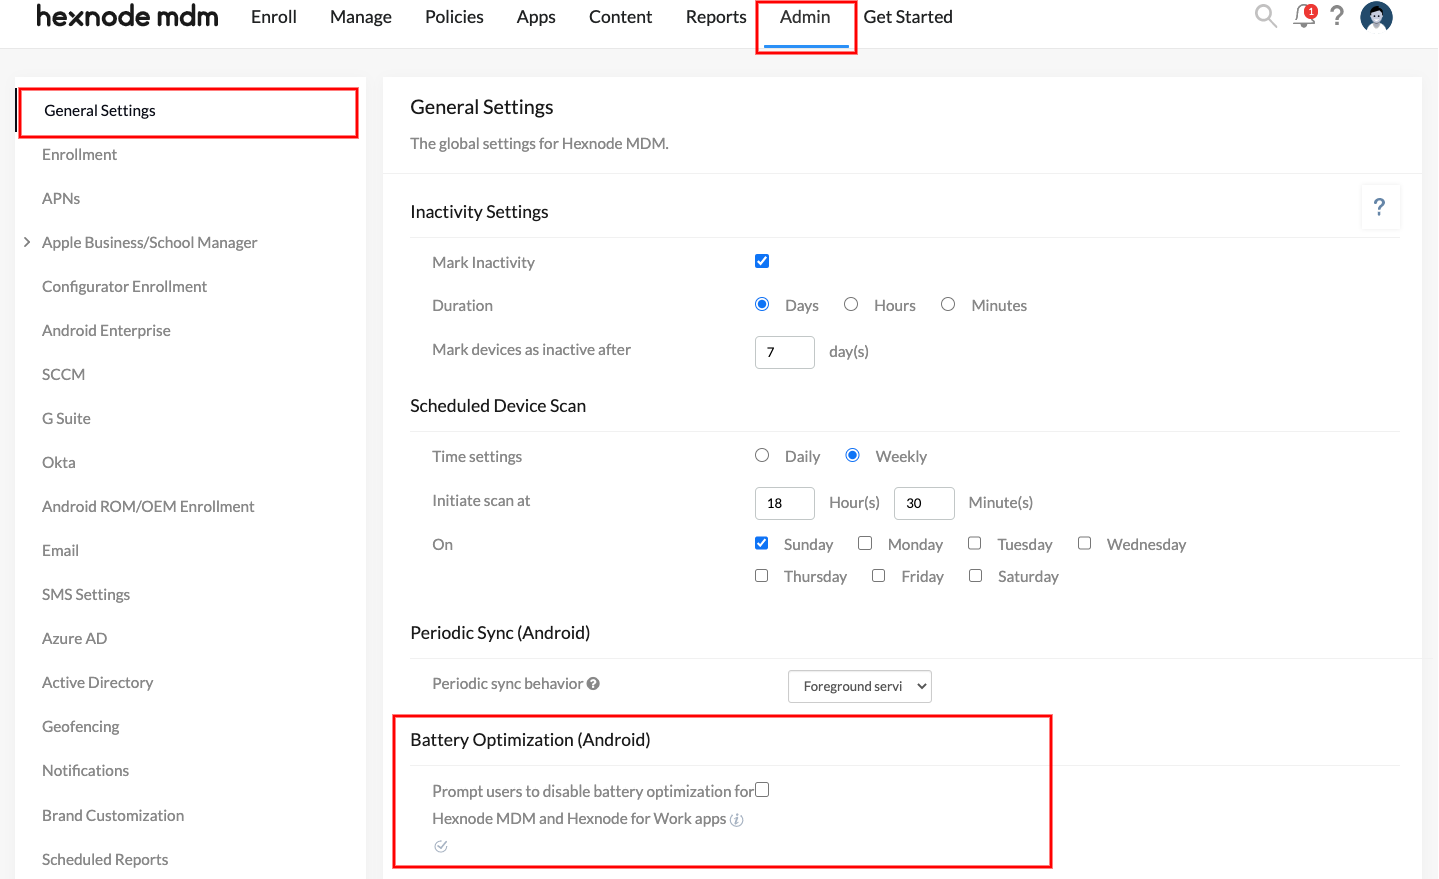The image size is (1439, 879).
Task: Open Scheduled Reports in sidebar
Action: point(105,860)
